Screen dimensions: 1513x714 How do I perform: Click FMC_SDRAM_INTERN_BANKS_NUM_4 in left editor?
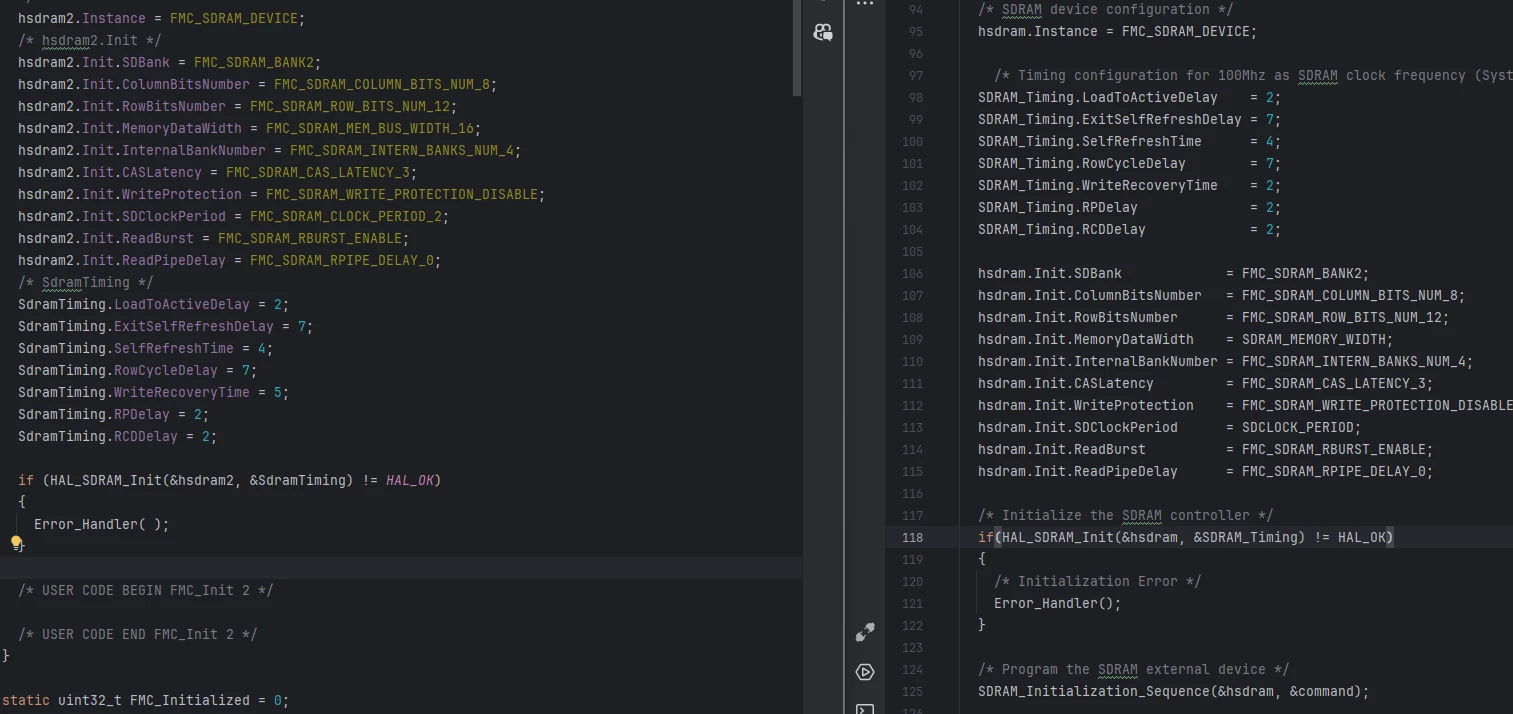pos(402,150)
